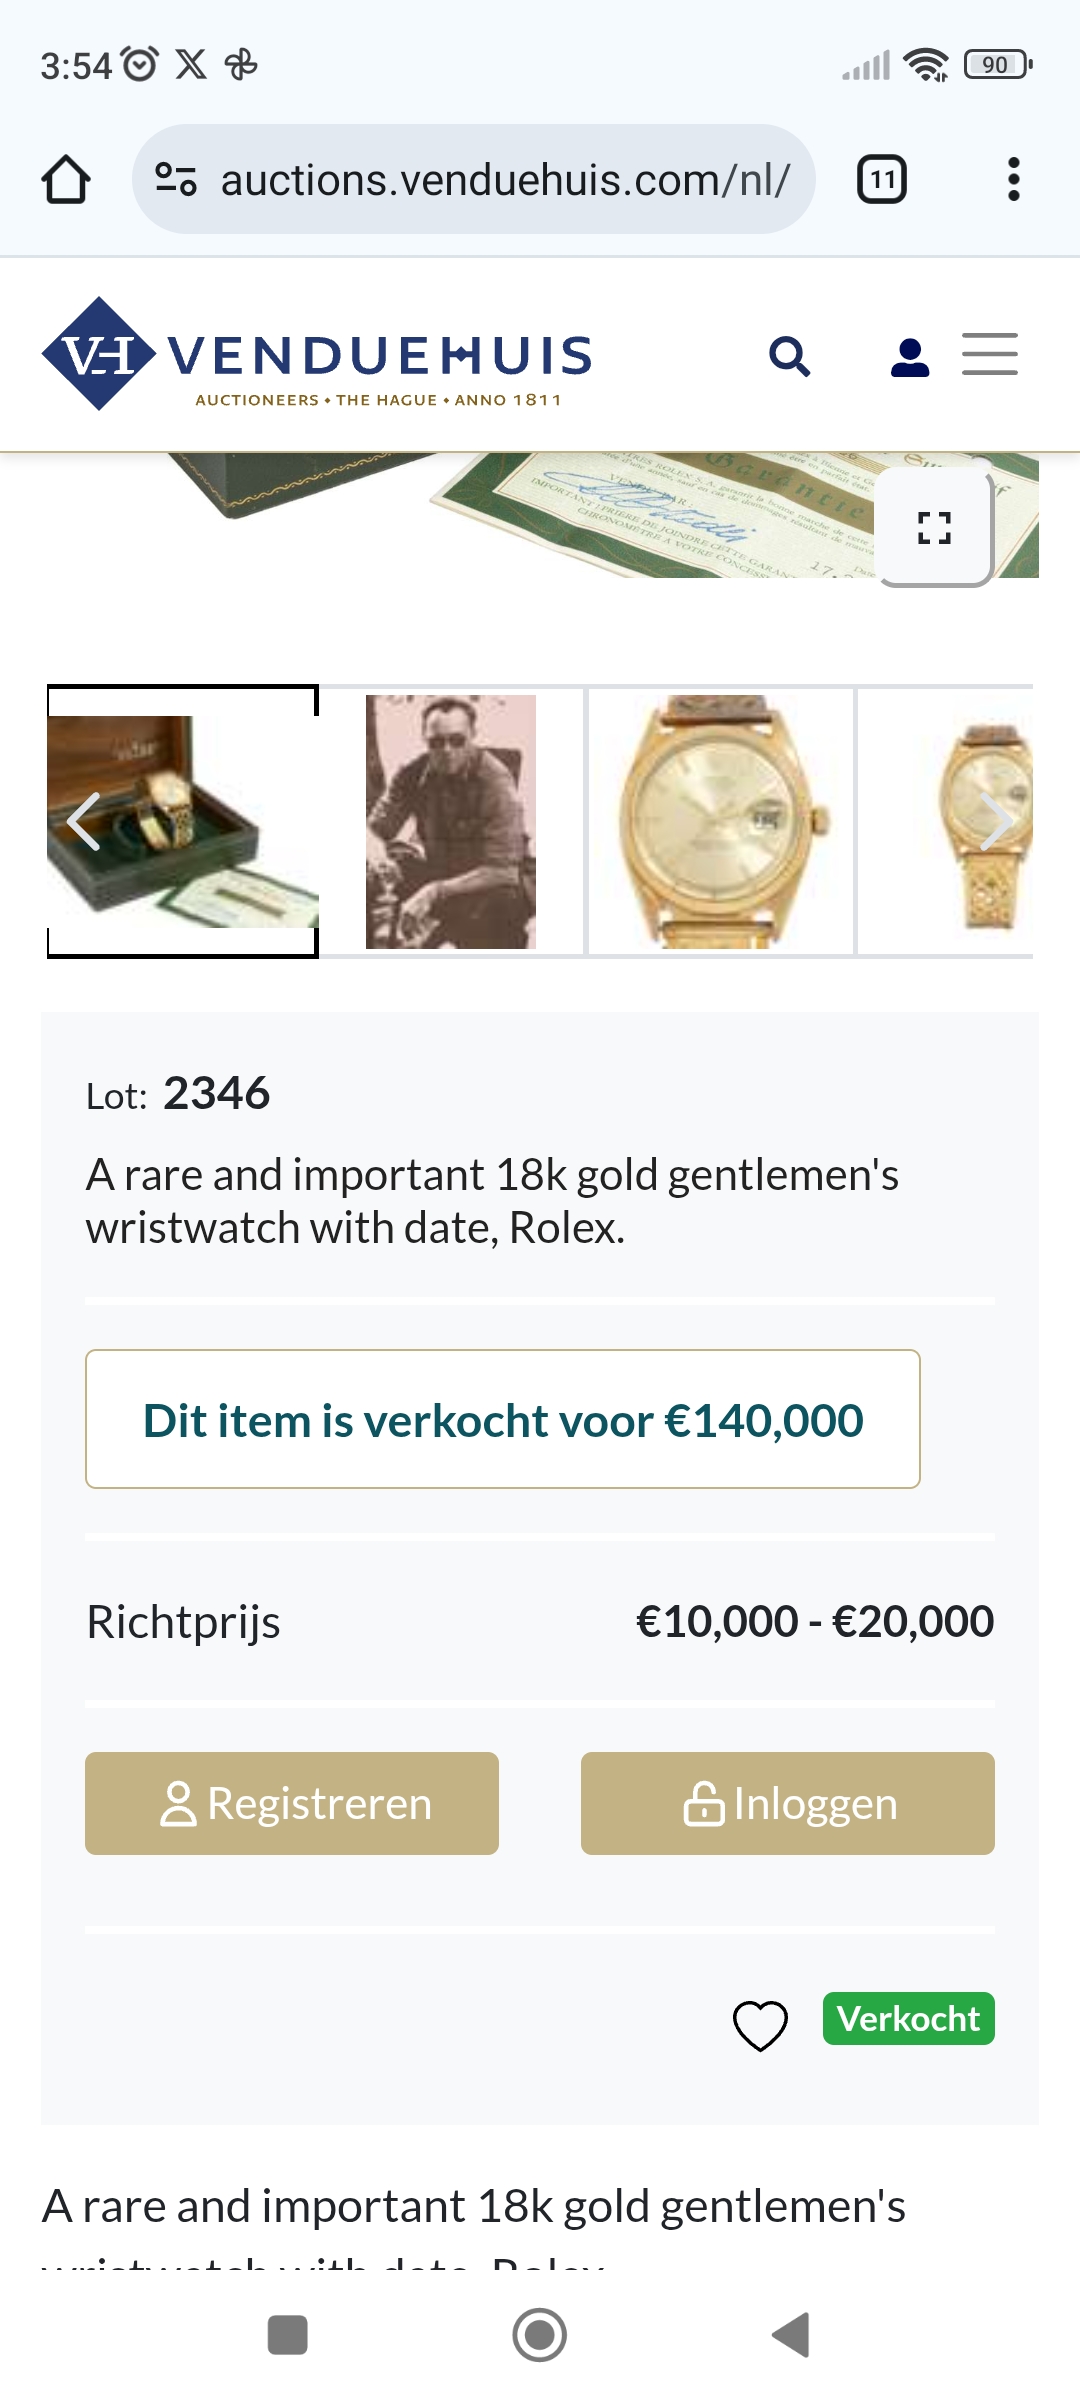
Task: Click the Inloggen button
Action: tap(788, 1803)
